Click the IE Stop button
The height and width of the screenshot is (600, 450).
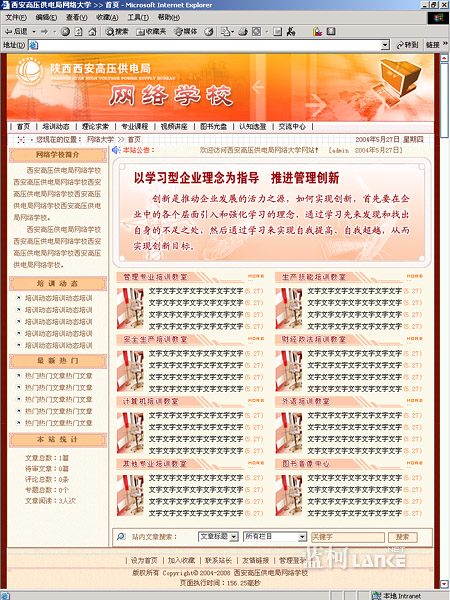click(x=65, y=32)
